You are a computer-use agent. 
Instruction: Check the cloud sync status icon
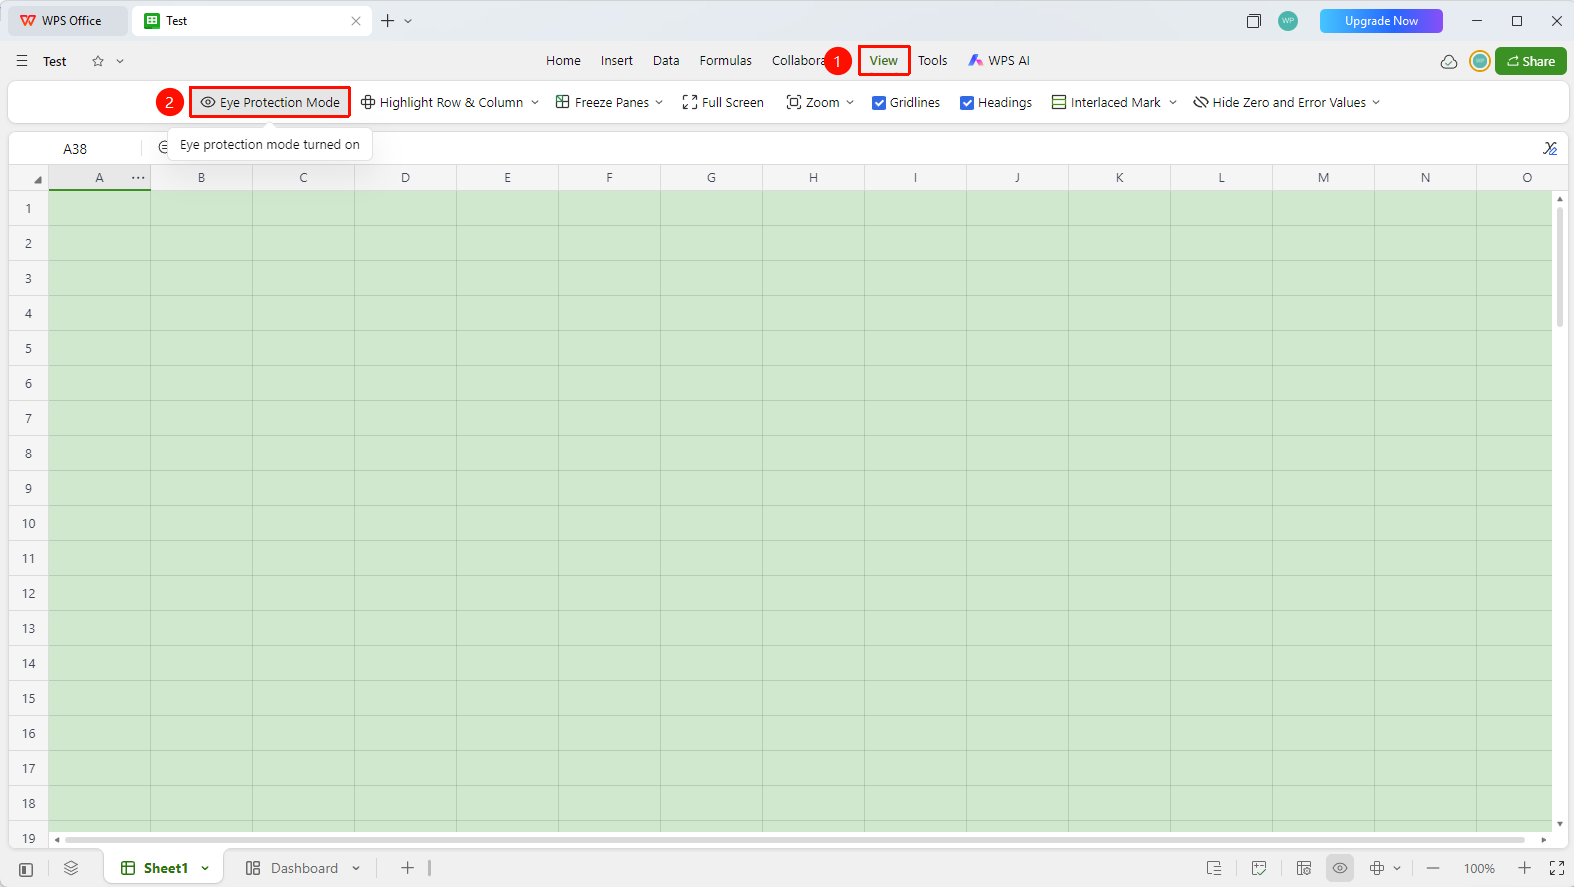coord(1449,62)
